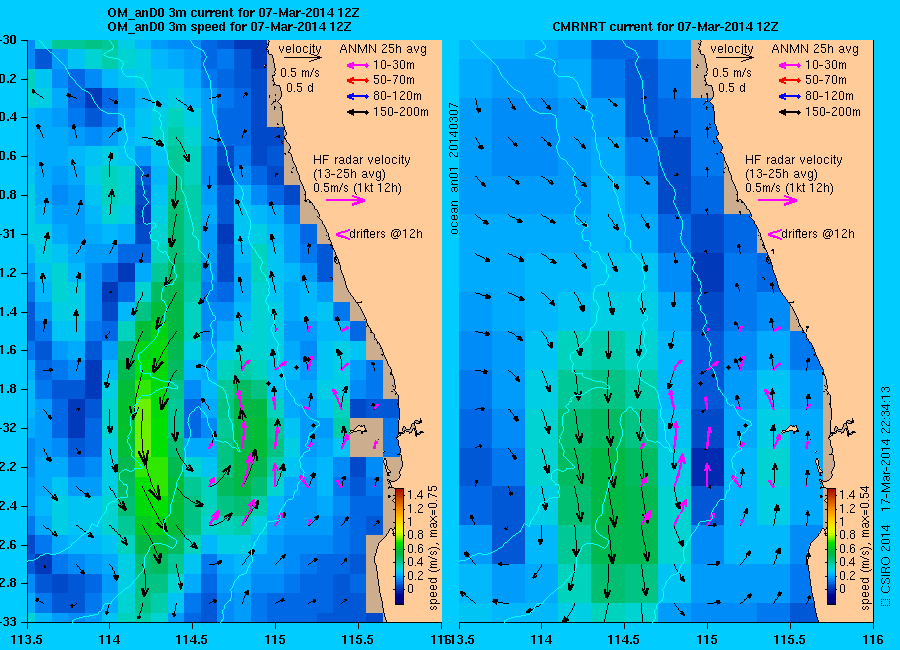Click the -32 latitude tick label
Screen dimensions: 900x650
point(7,428)
